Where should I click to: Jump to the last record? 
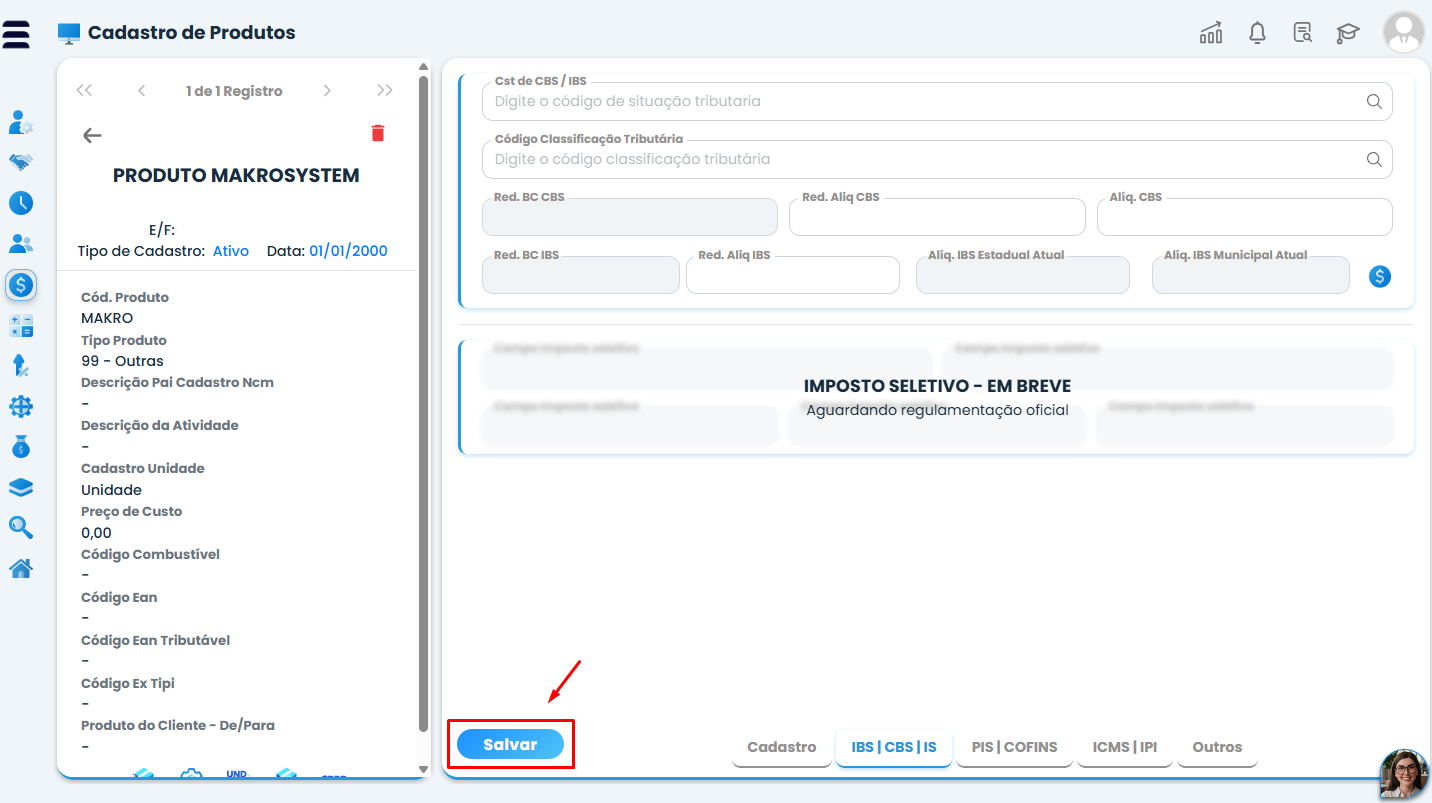[385, 90]
